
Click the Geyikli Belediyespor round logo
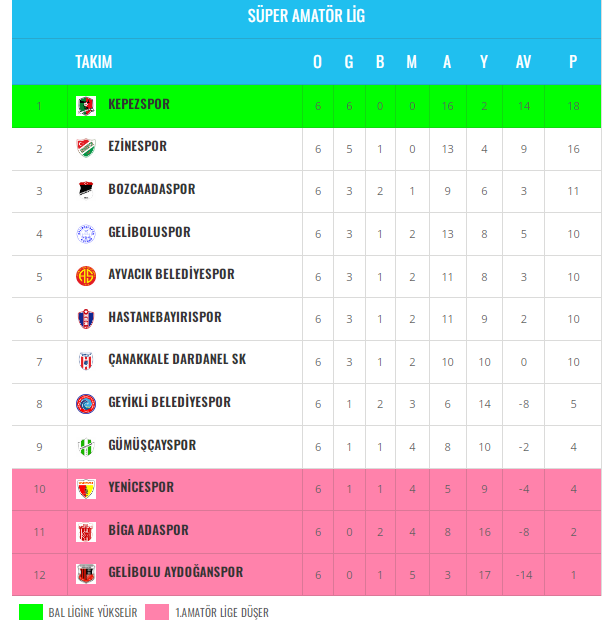click(86, 404)
